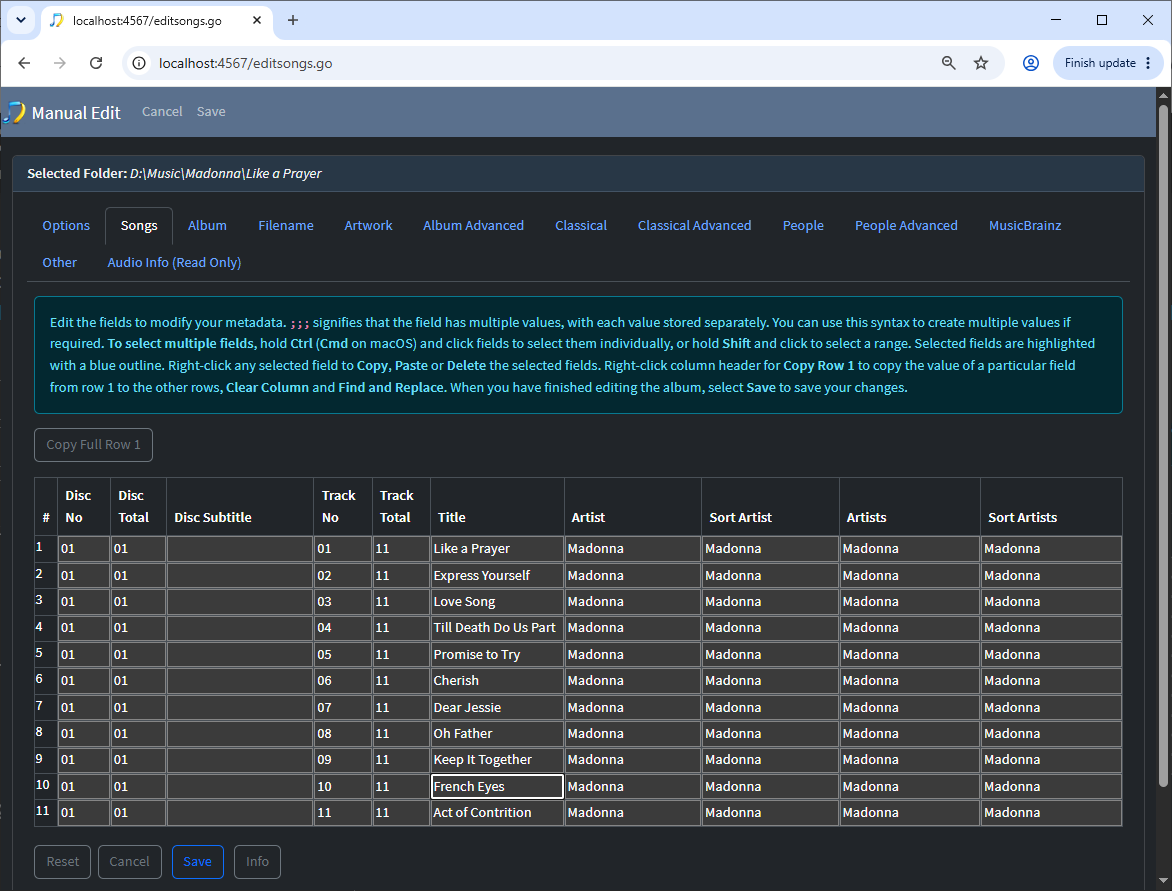Viewport: 1172px width, 891px height.
Task: Click the blue-outlined Save button
Action: pos(197,862)
